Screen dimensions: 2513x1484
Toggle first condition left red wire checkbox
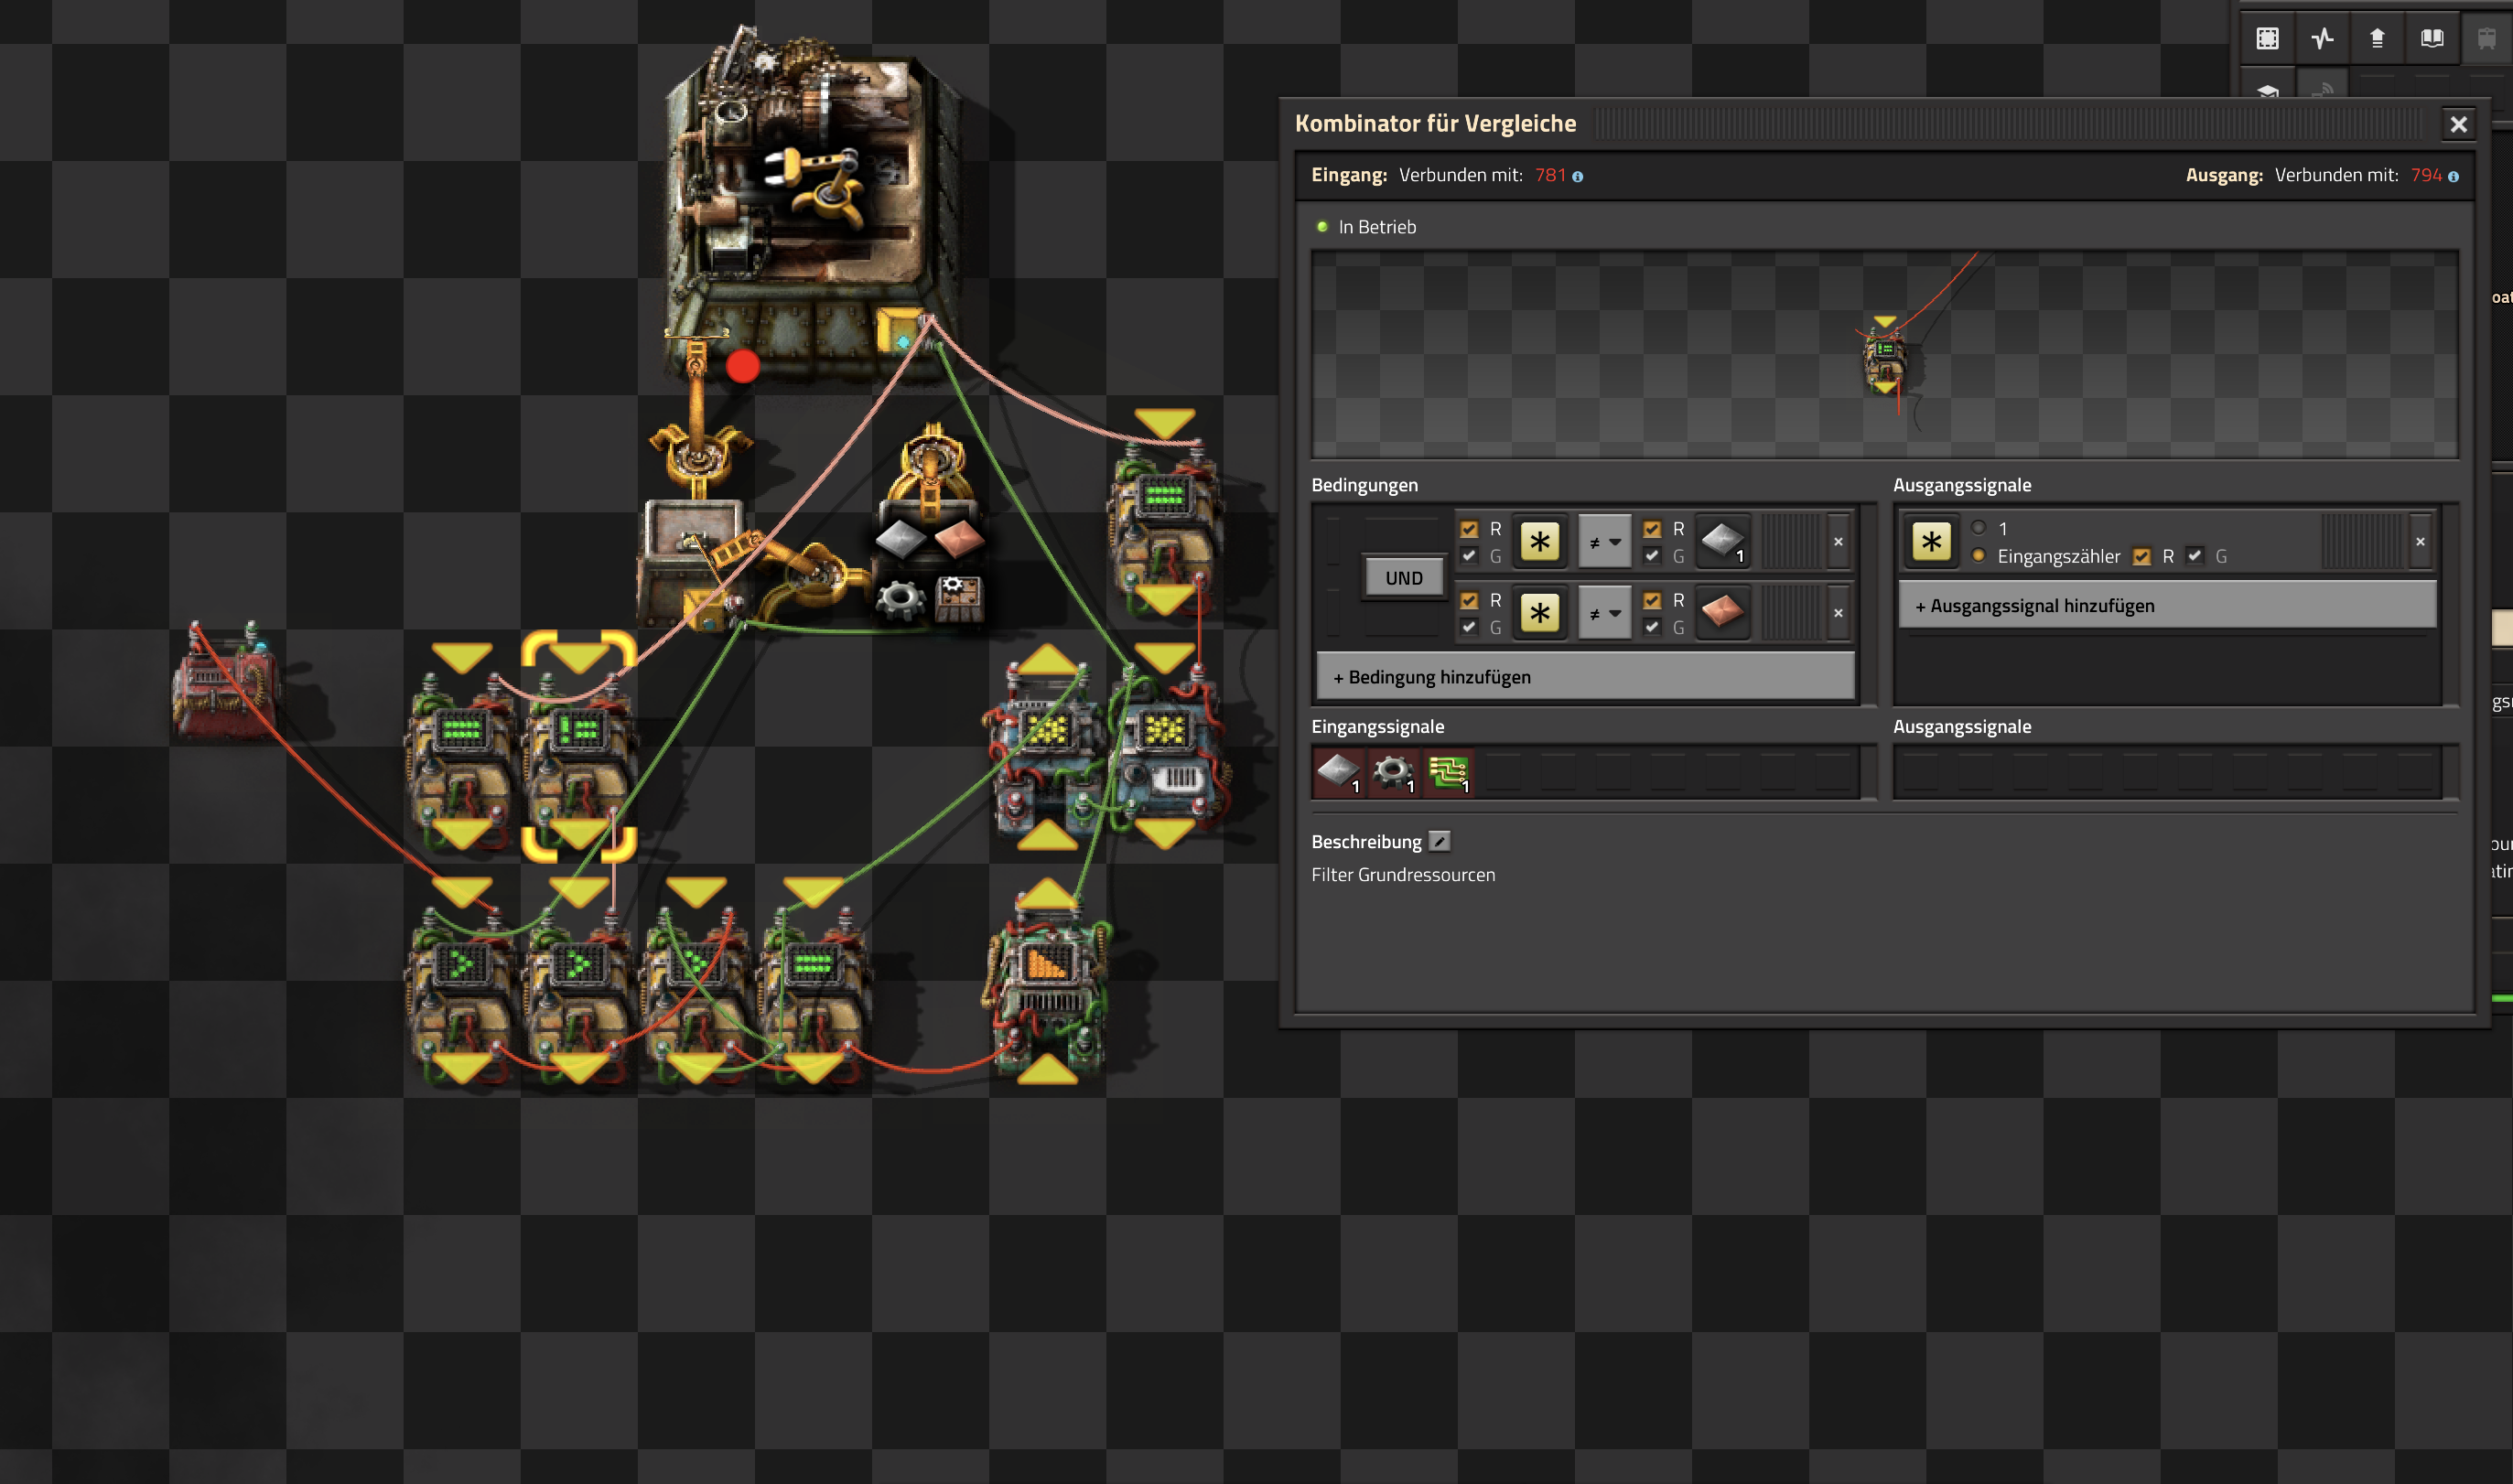(1469, 529)
